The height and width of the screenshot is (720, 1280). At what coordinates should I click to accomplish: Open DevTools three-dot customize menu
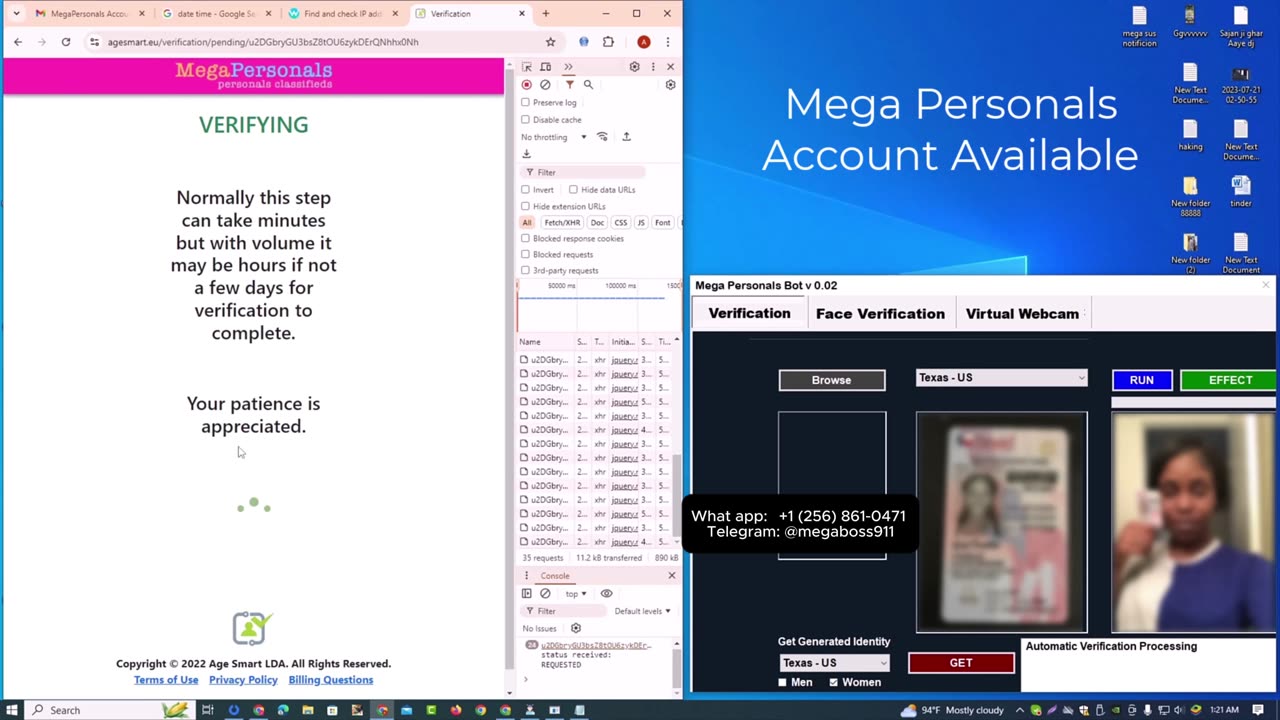pos(653,67)
